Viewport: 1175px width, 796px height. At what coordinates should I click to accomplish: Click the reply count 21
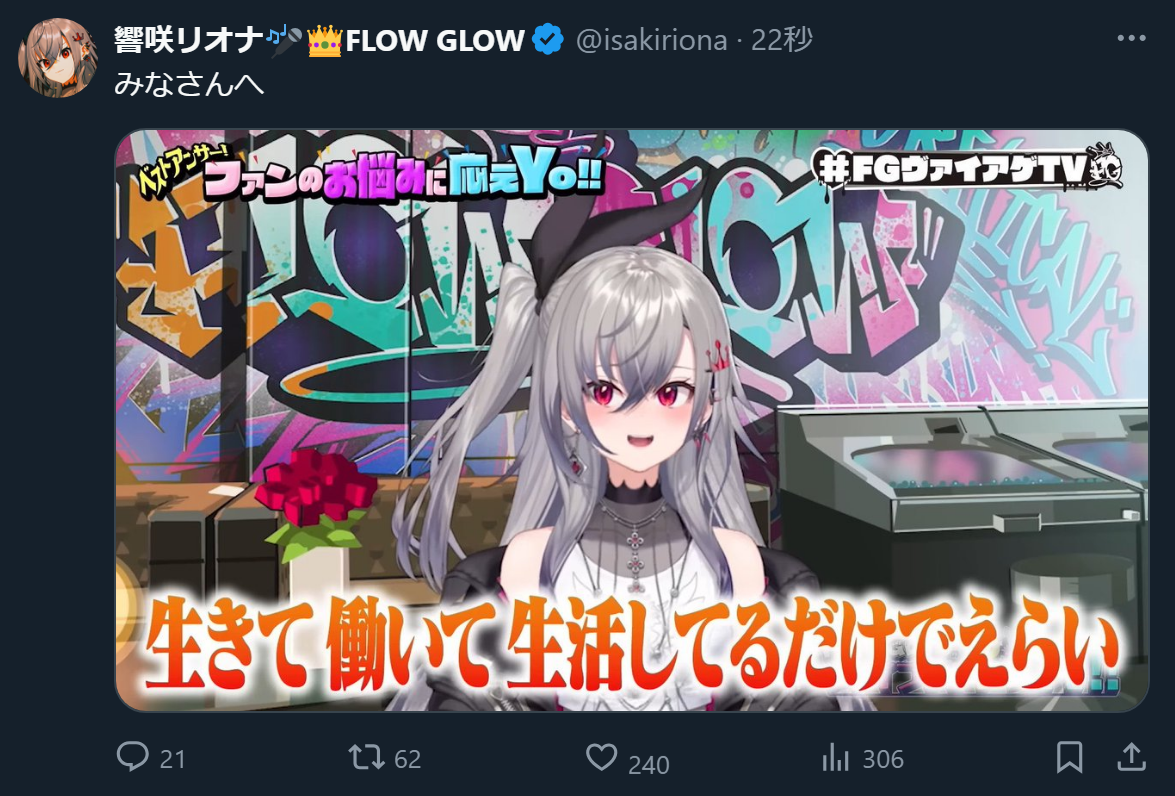click(x=172, y=759)
